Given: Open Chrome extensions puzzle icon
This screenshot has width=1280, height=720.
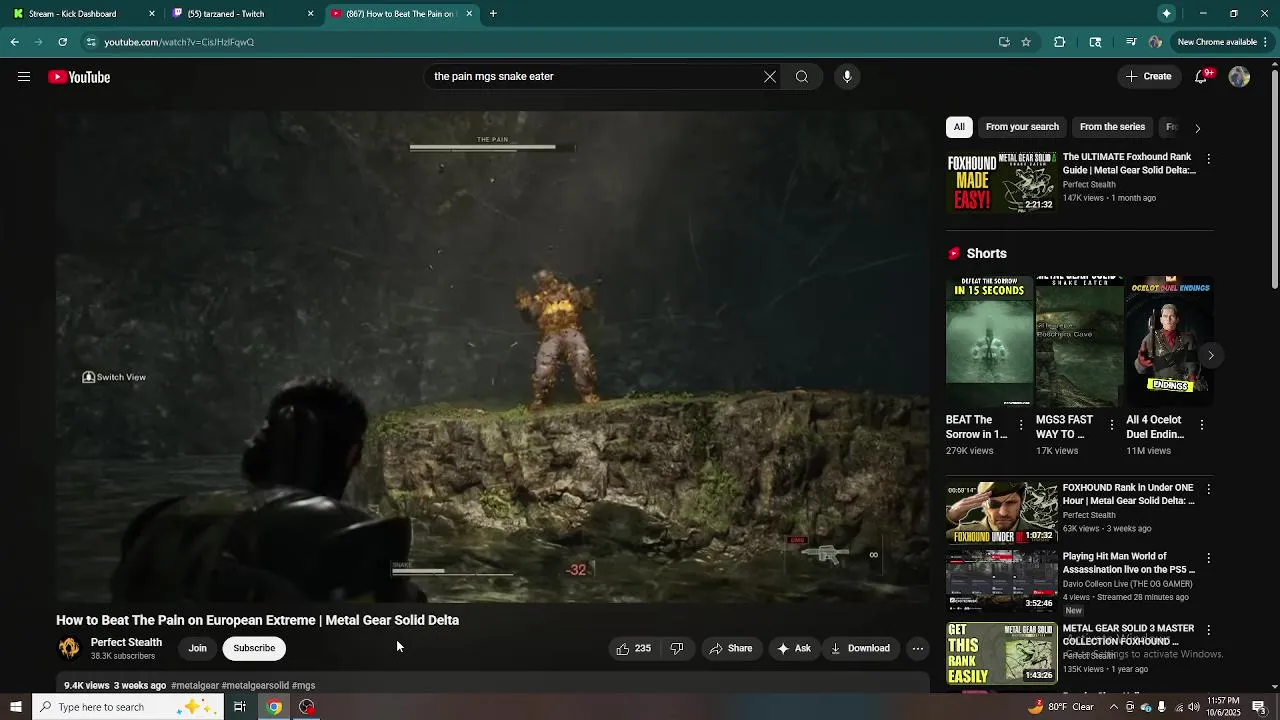Looking at the screenshot, I should [x=1060, y=42].
